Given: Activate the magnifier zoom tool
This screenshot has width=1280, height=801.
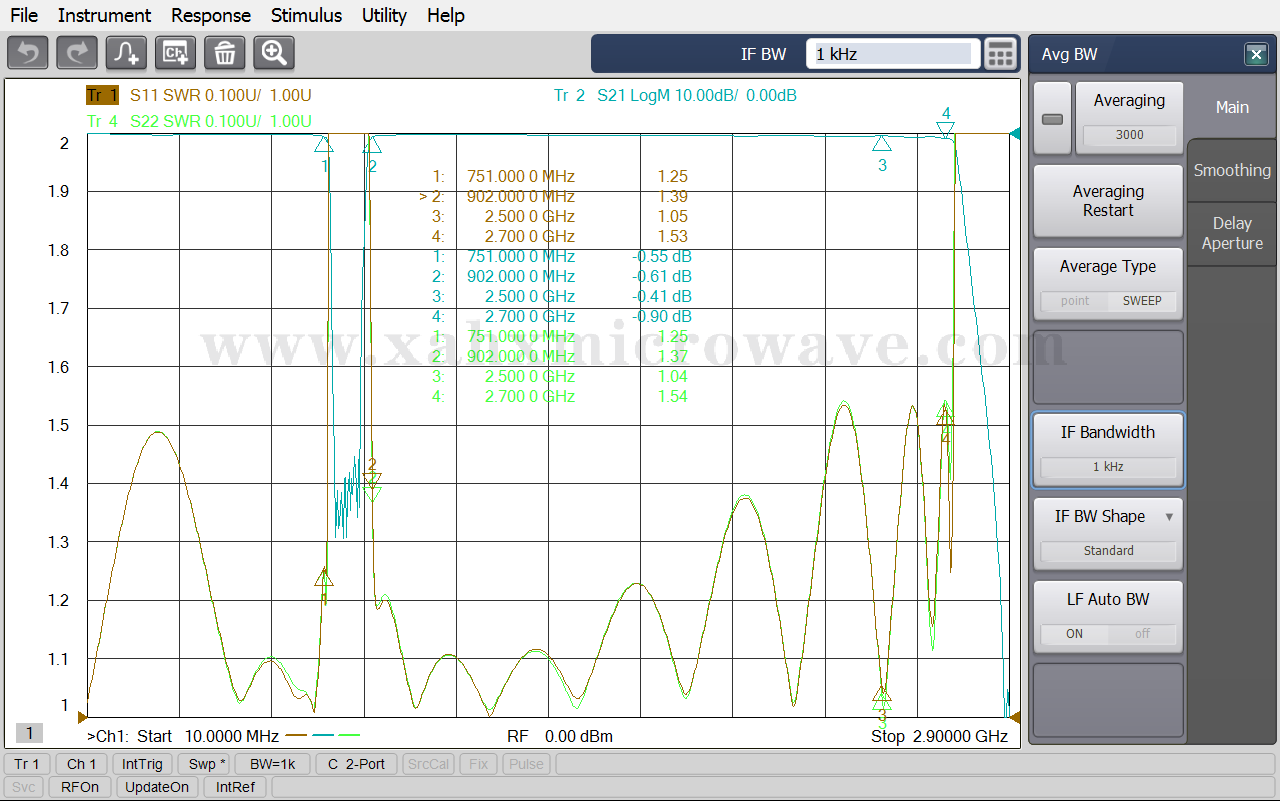Looking at the screenshot, I should pos(274,53).
